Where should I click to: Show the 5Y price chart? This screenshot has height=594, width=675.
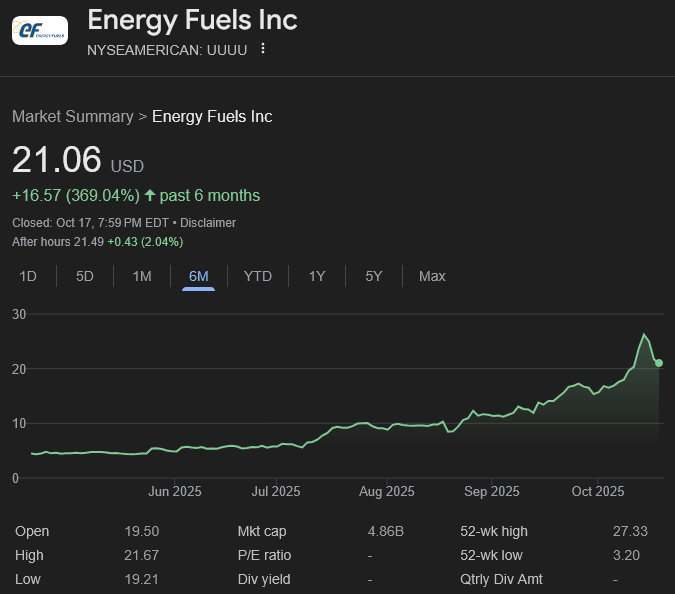tap(374, 276)
